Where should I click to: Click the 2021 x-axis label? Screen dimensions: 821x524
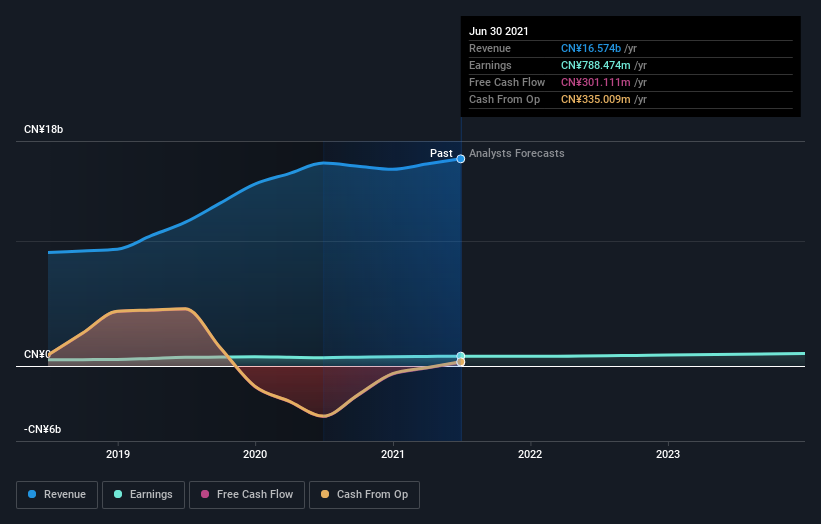pos(393,454)
